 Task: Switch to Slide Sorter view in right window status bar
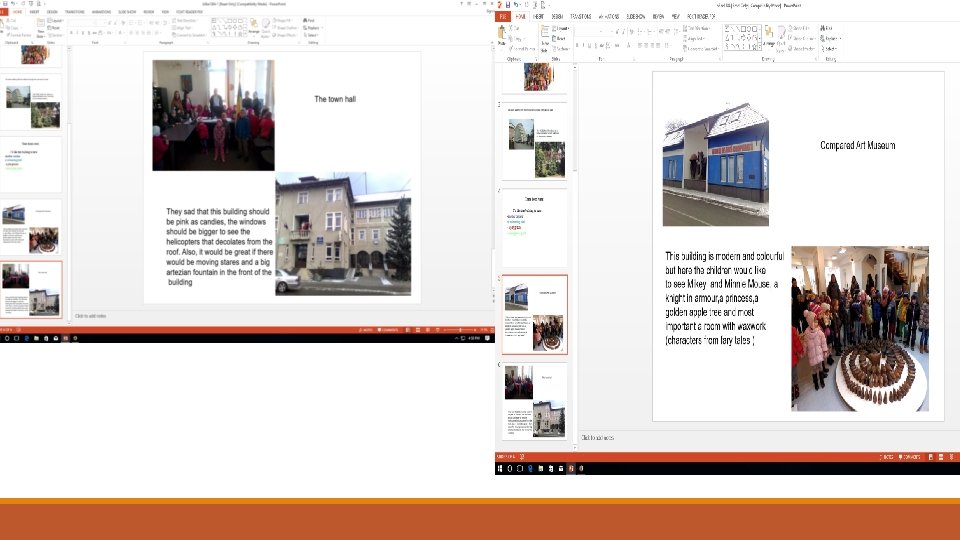coord(941,457)
